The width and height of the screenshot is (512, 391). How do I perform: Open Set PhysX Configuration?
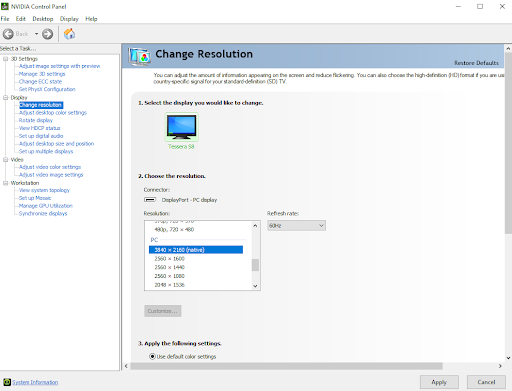(47, 89)
